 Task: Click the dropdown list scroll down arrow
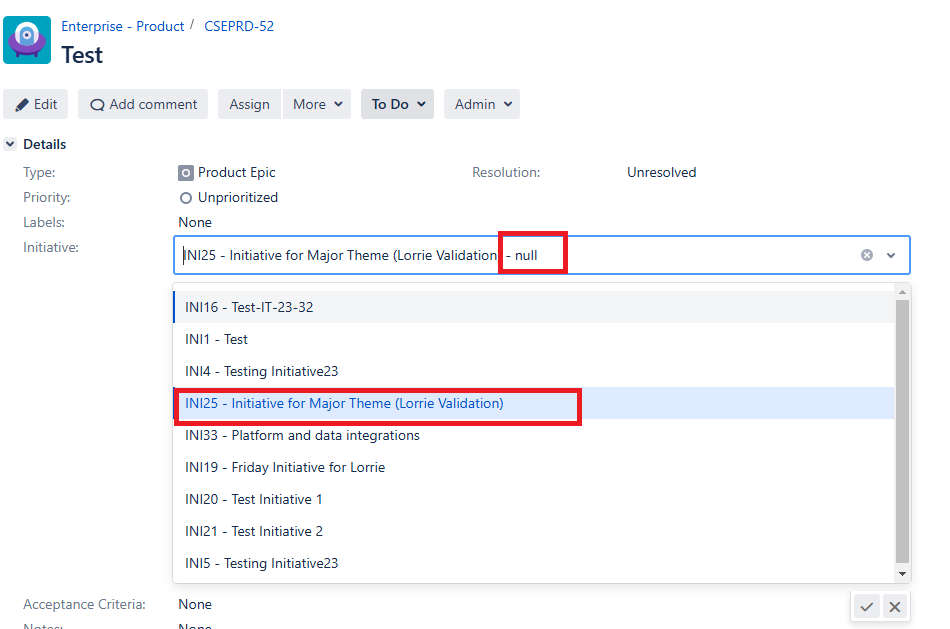(x=903, y=574)
